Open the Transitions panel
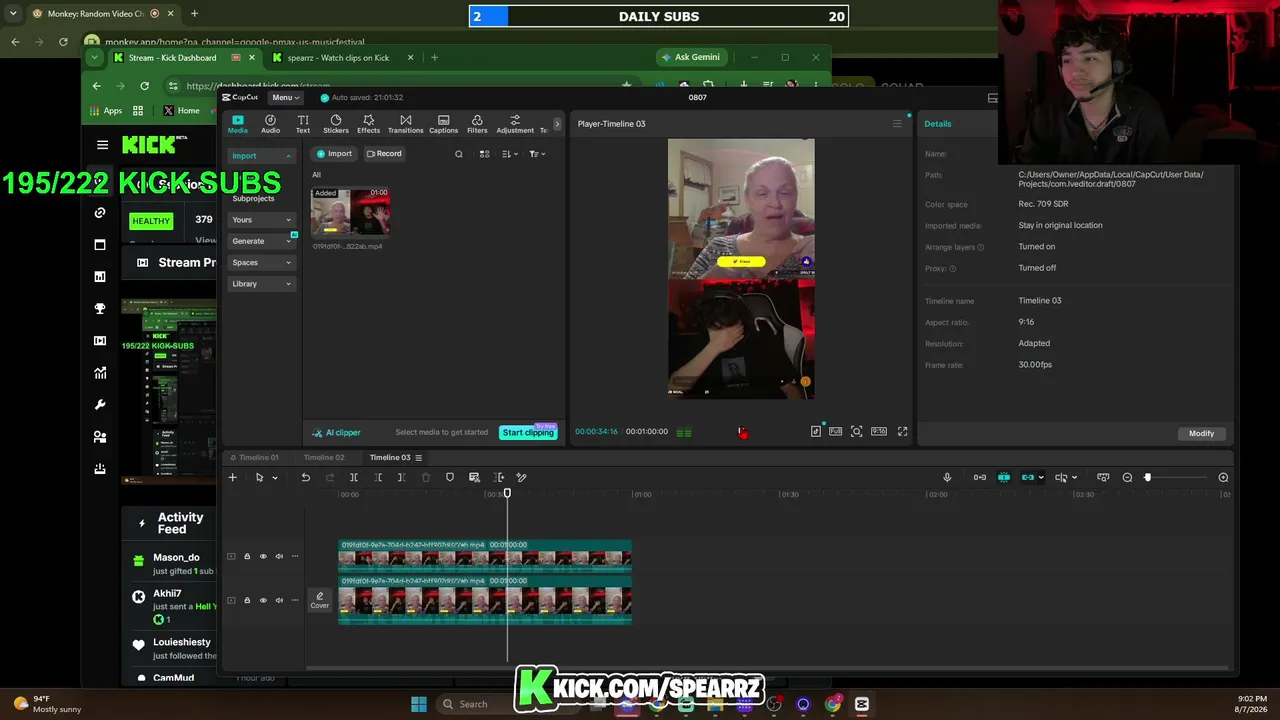 tap(405, 124)
